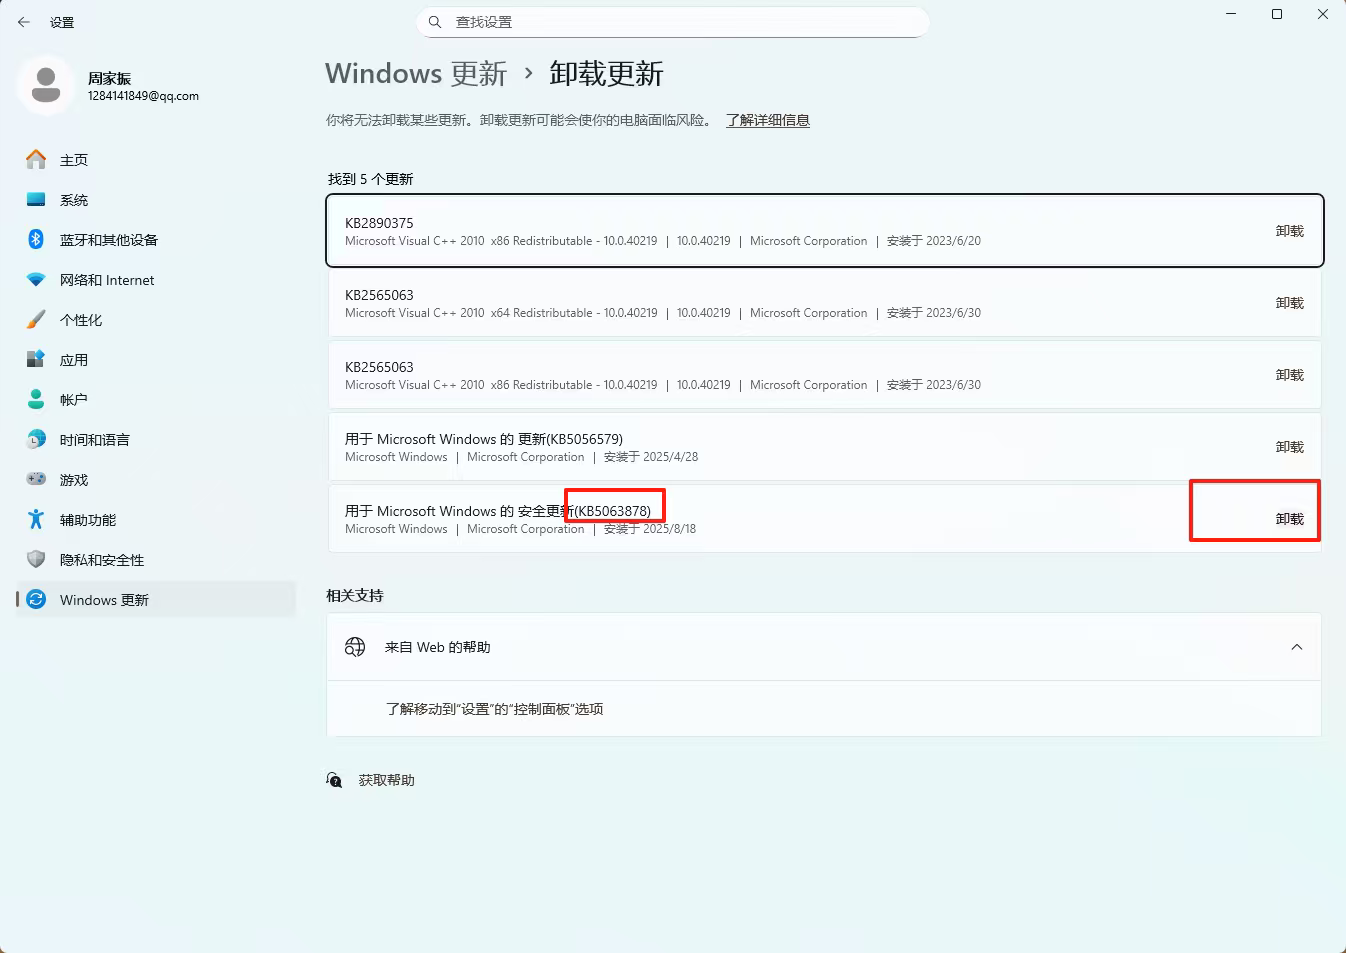The height and width of the screenshot is (953, 1346).
Task: Uninstall security update KB5063878
Action: 1289,519
